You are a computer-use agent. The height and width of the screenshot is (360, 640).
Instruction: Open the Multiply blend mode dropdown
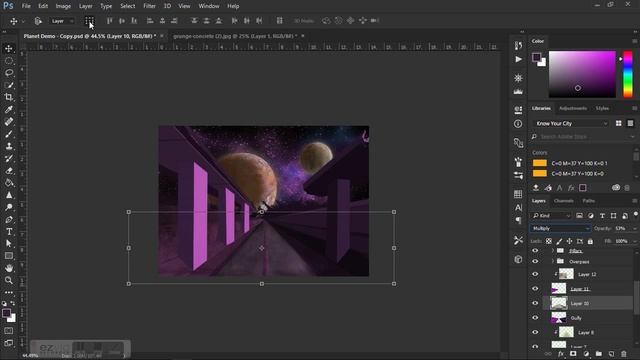pyautogui.click(x=560, y=229)
